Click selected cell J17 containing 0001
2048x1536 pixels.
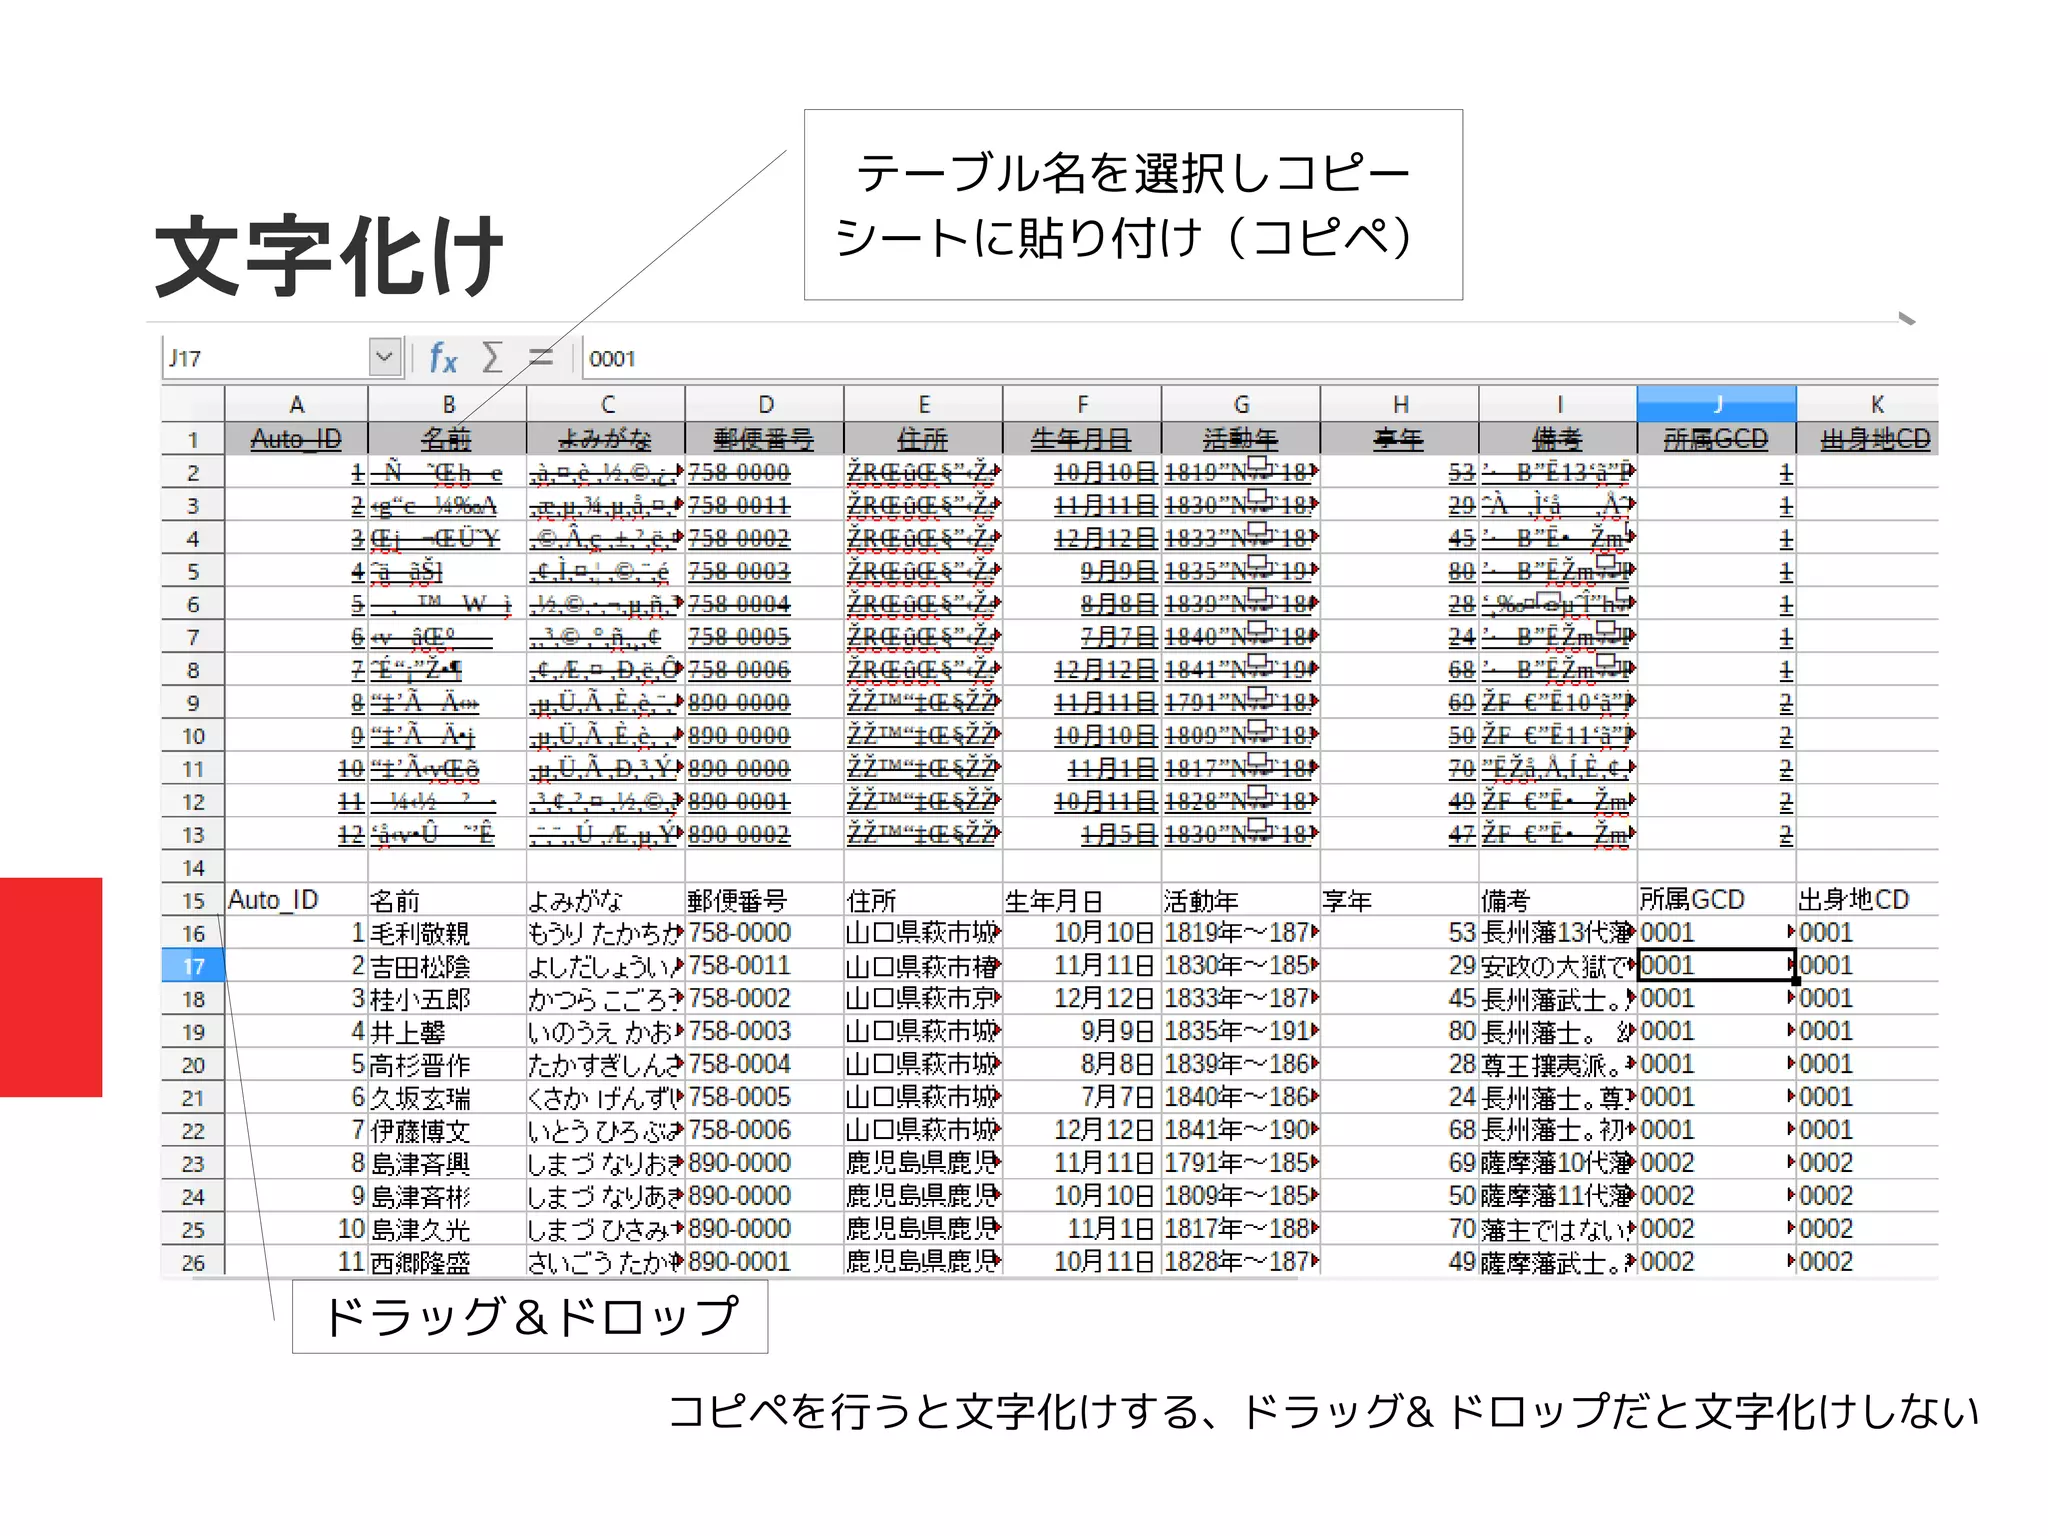click(x=1717, y=966)
